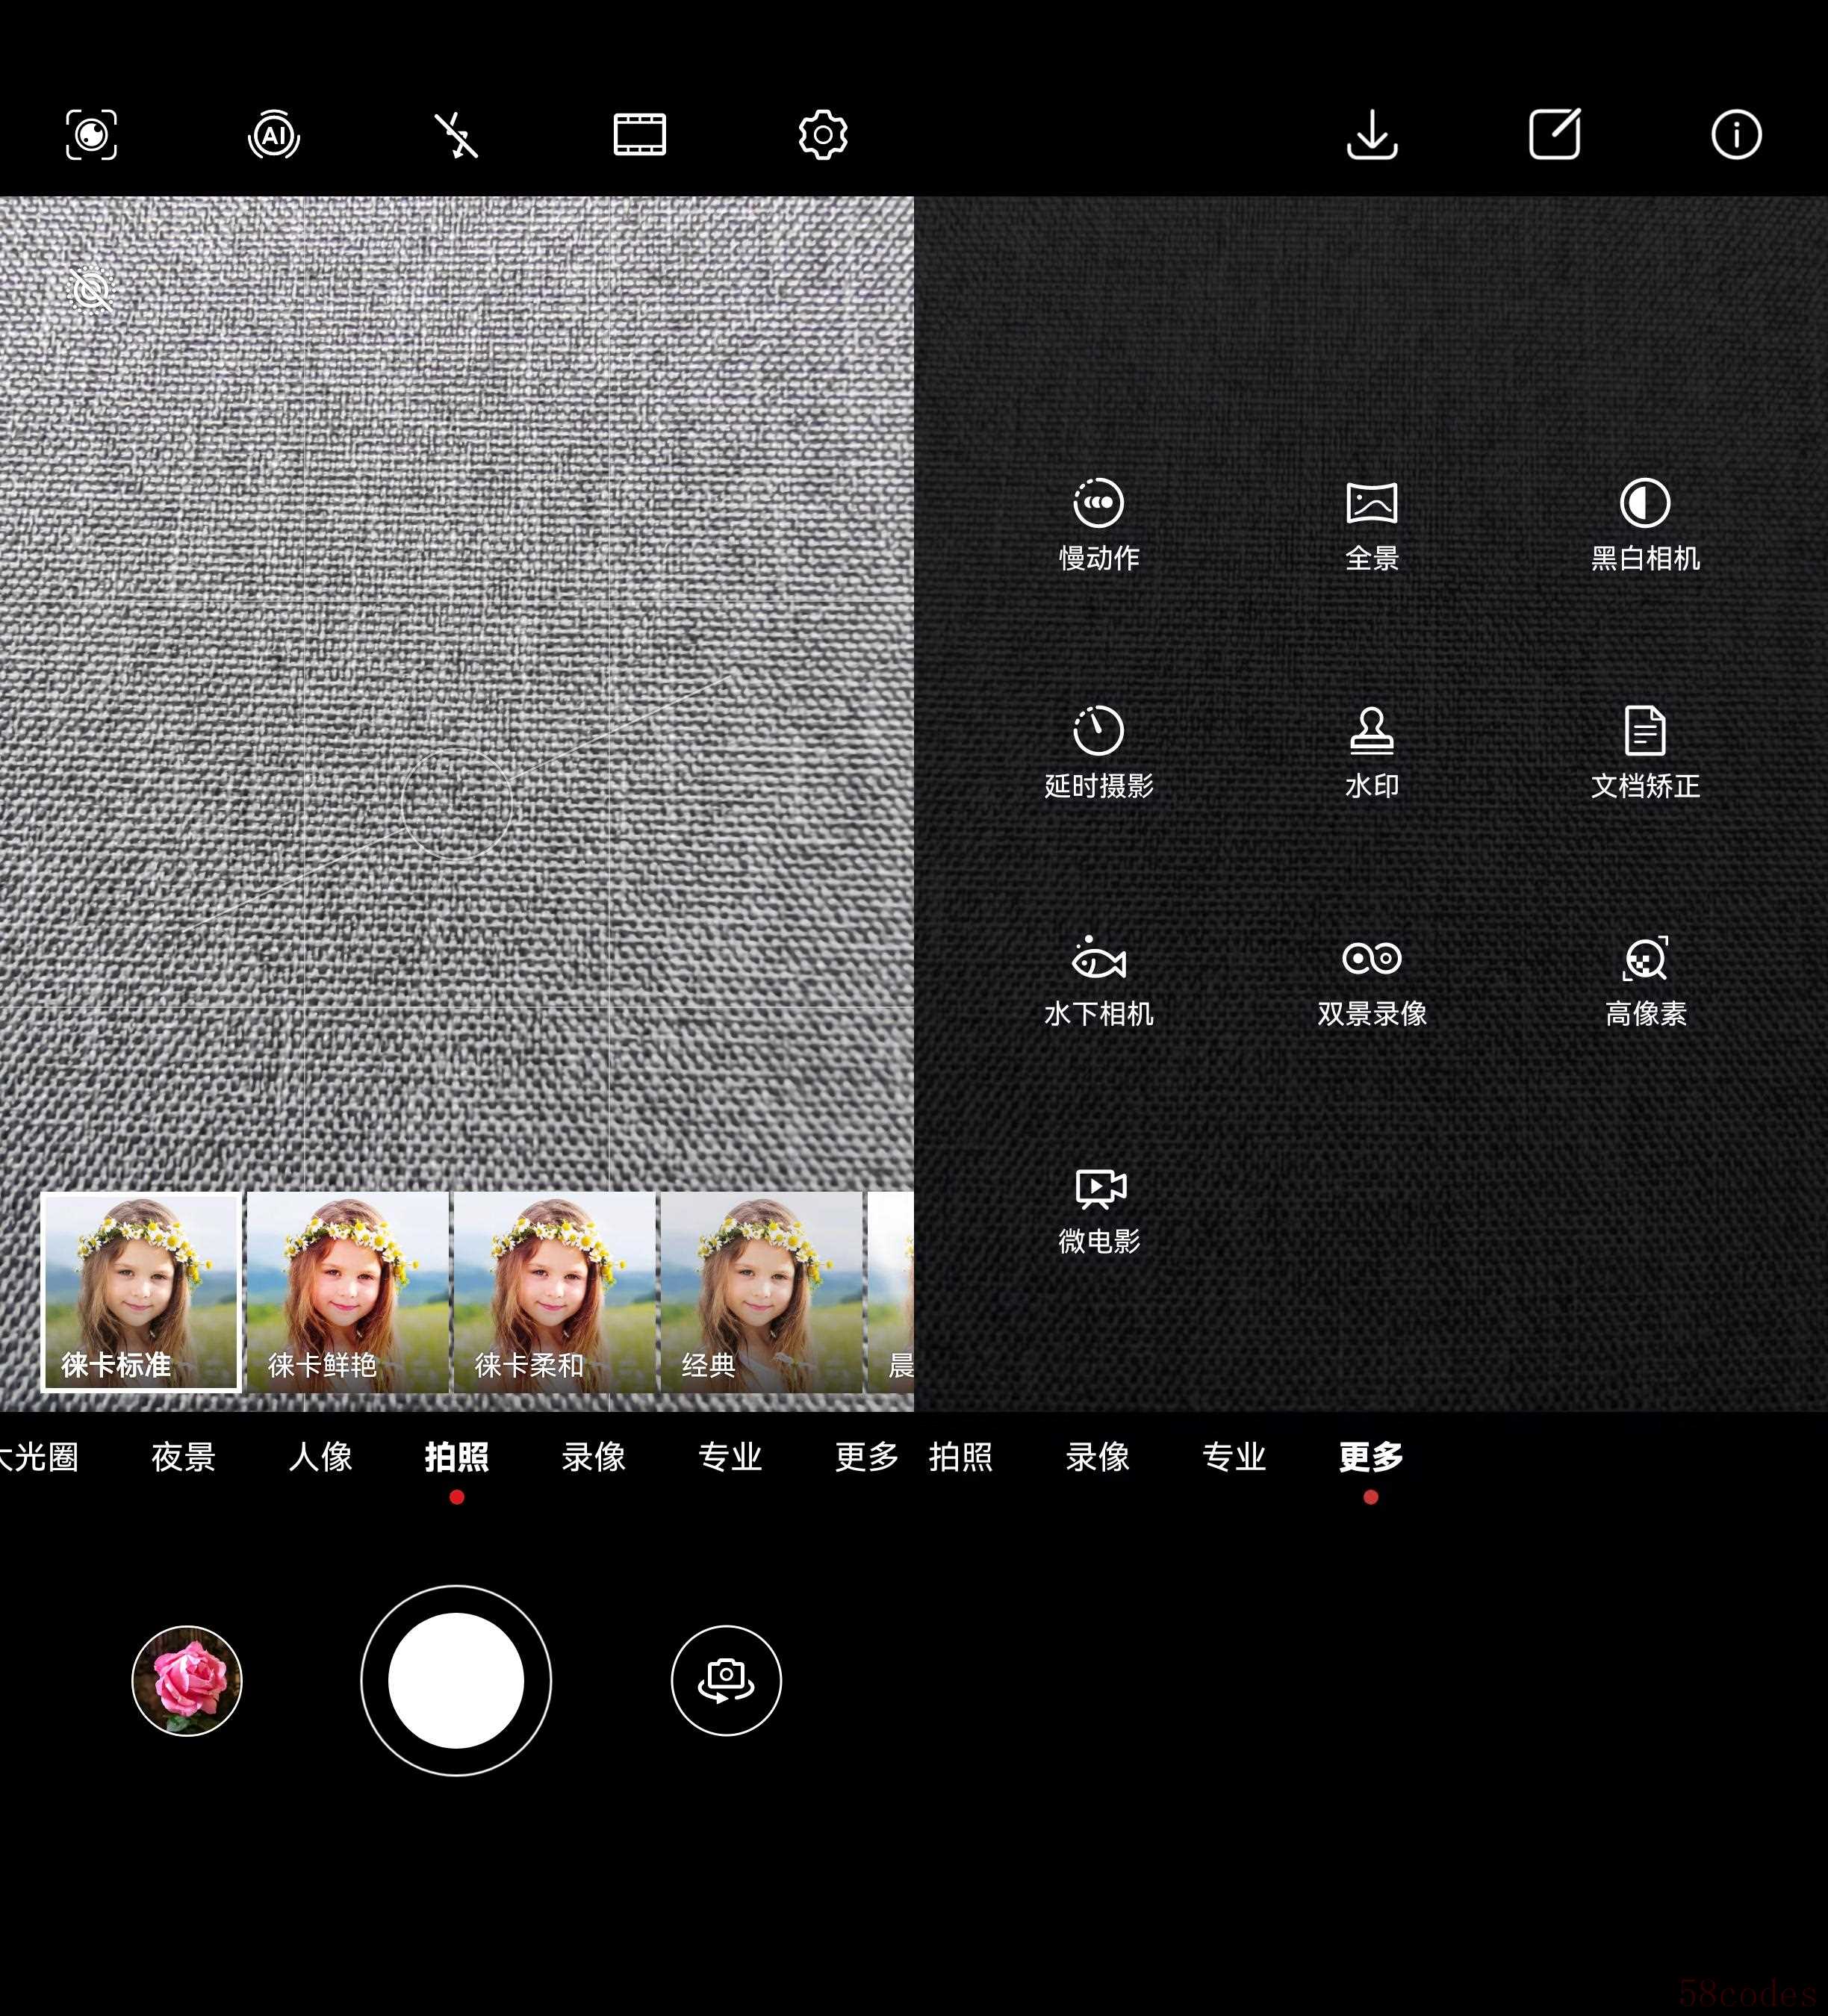The image size is (1828, 2016).
Task: Open the info details icon
Action: click(1736, 134)
